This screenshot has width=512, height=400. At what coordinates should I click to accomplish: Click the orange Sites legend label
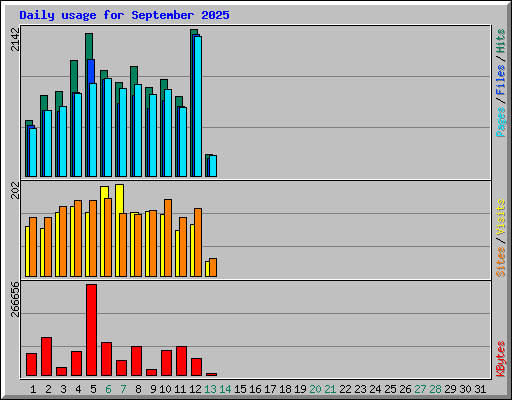tap(501, 262)
